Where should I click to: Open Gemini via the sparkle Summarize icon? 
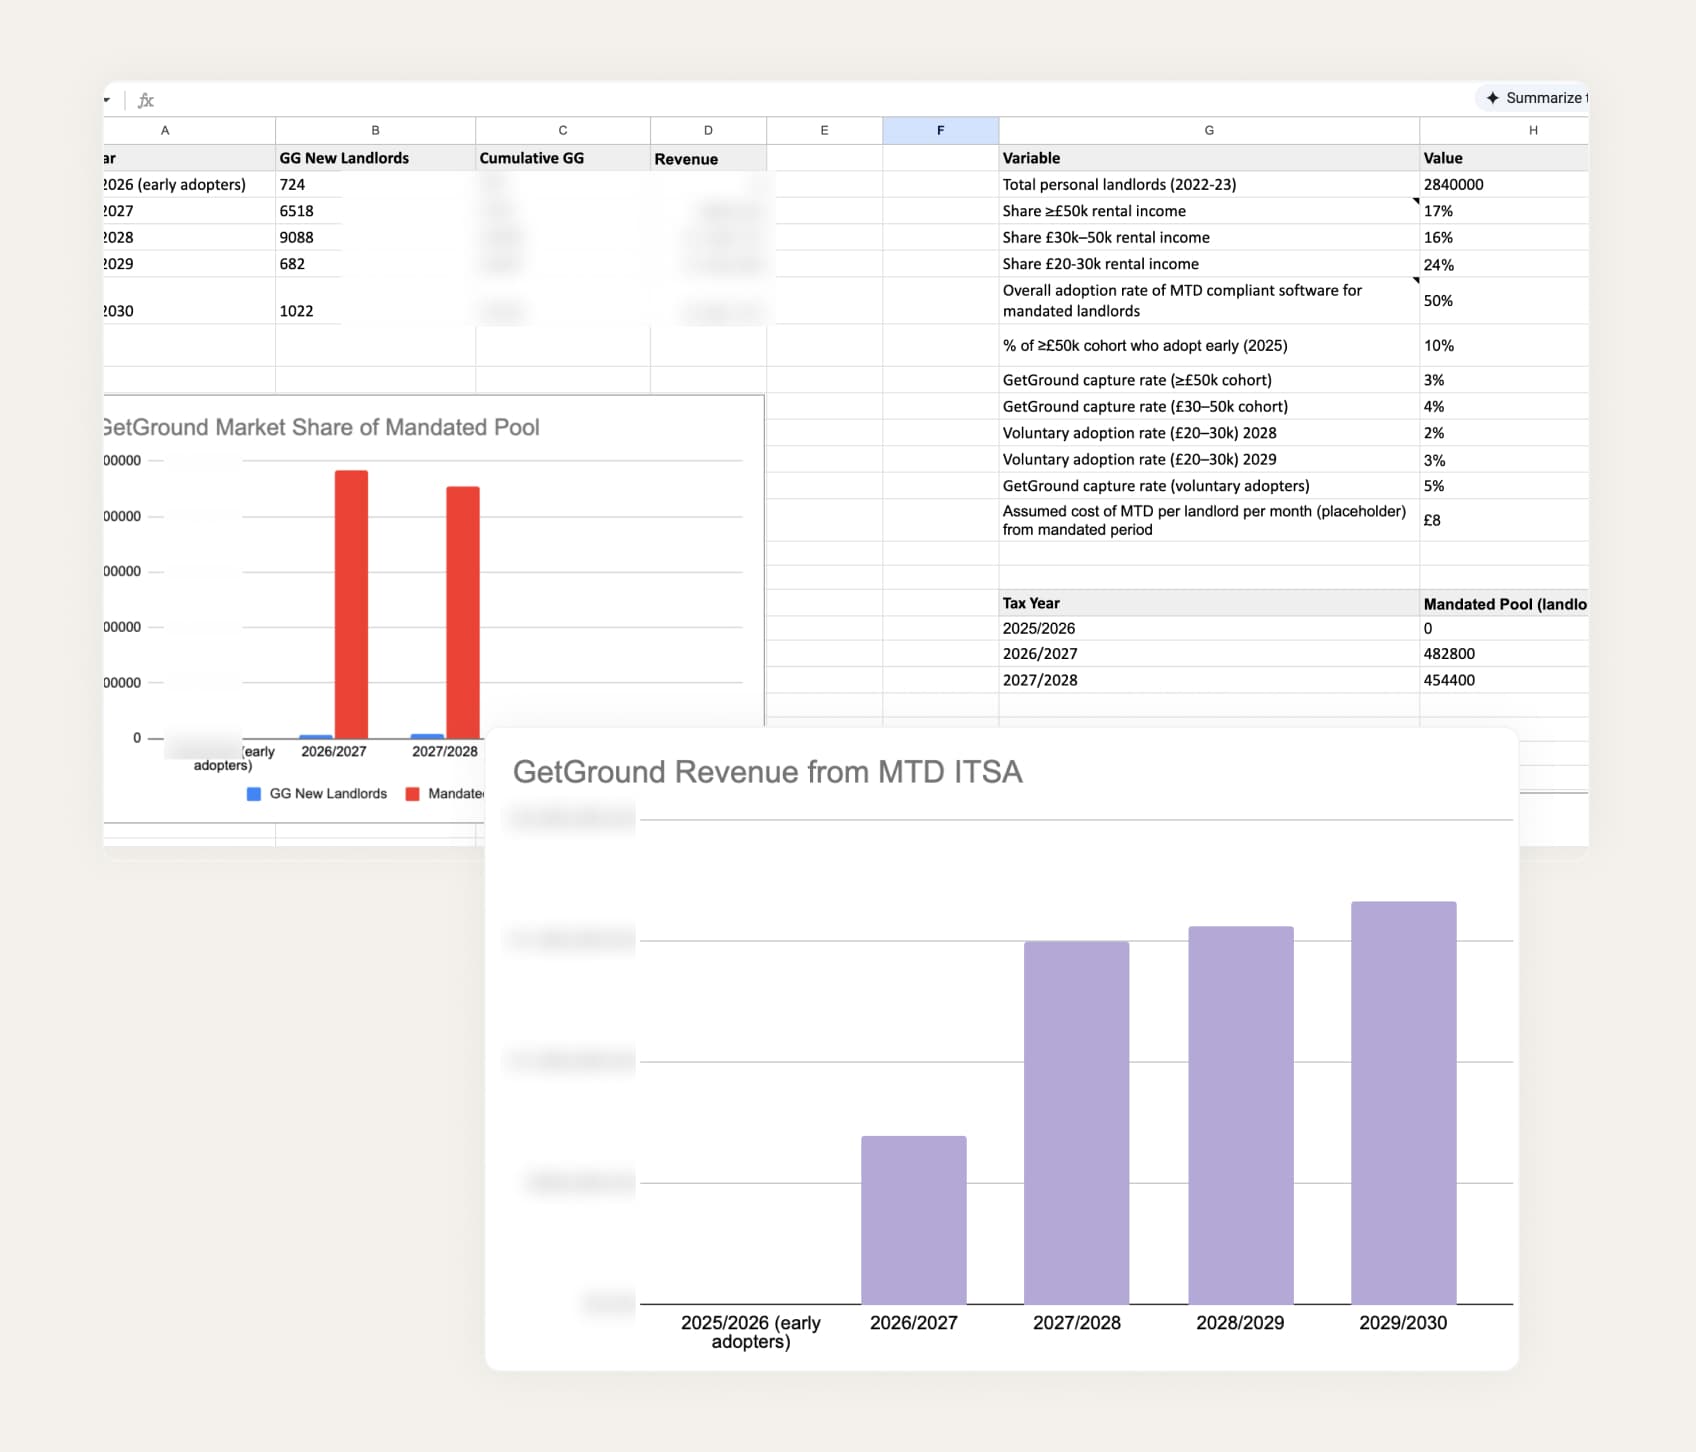coord(1492,98)
